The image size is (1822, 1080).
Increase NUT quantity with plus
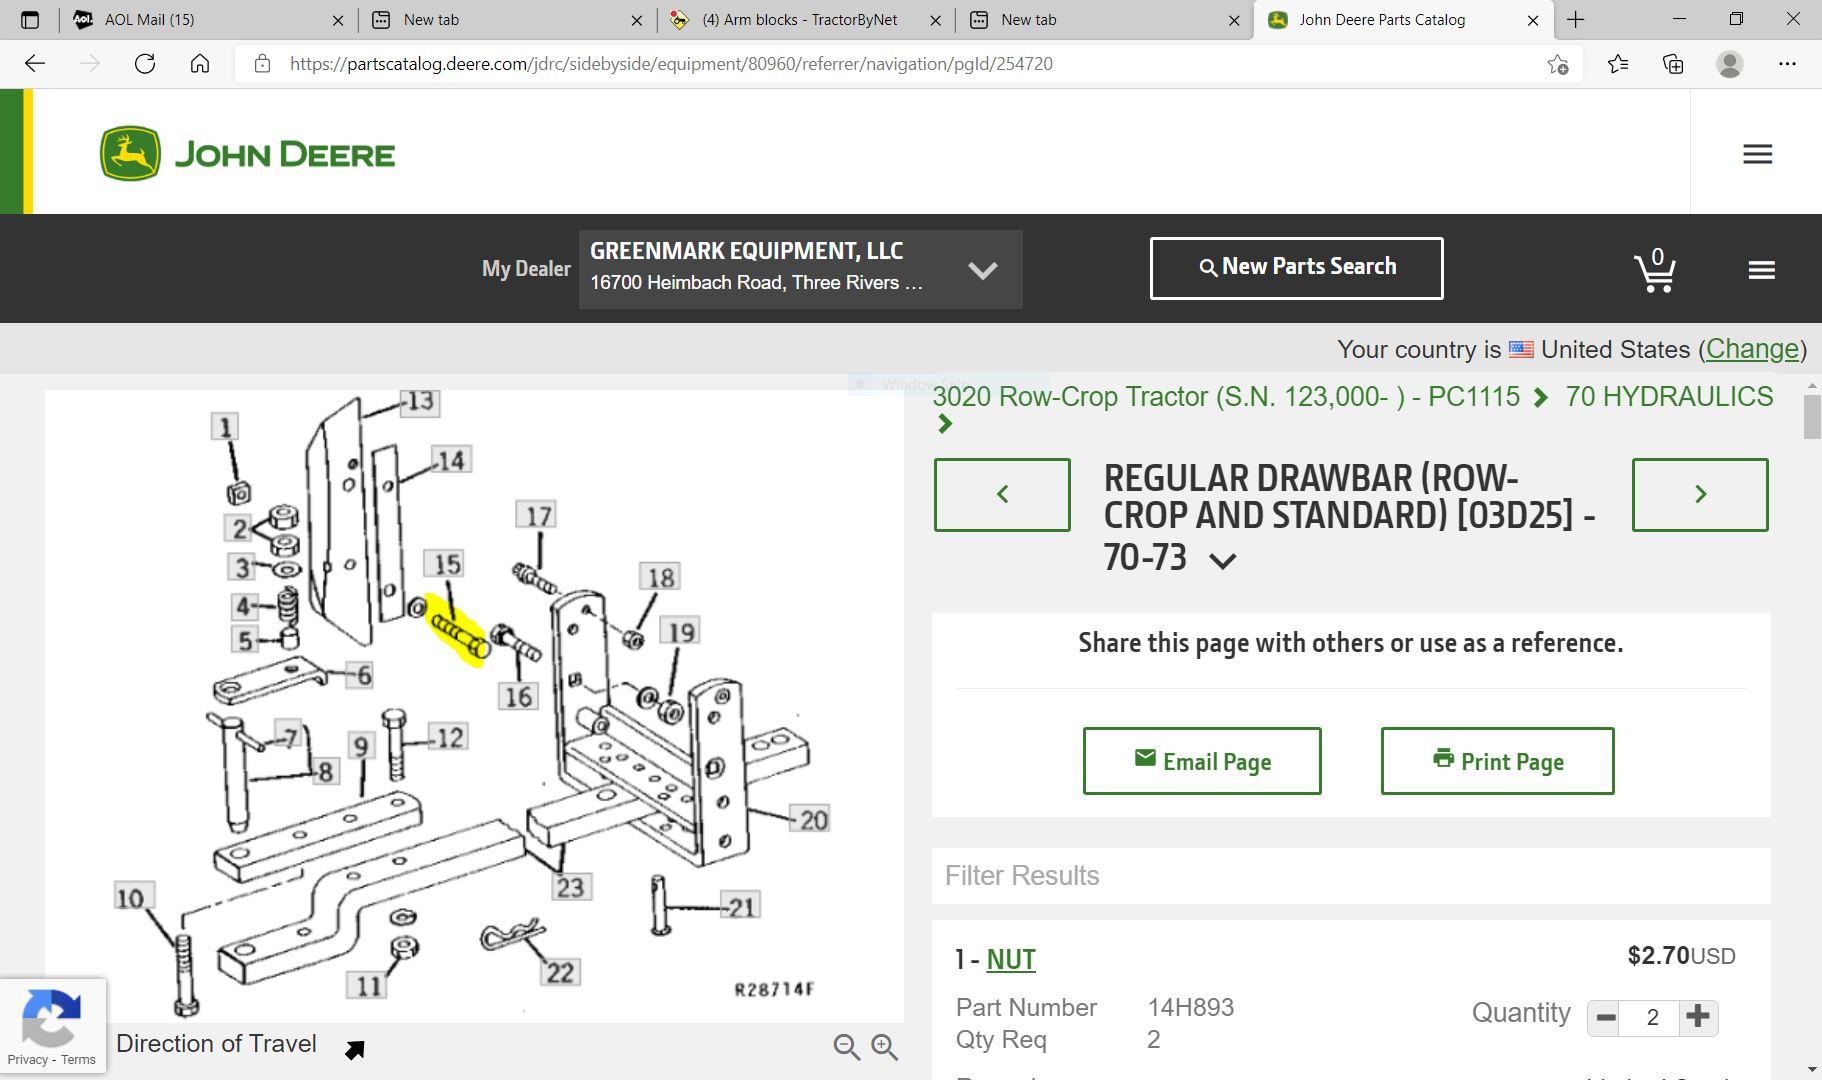point(1697,1017)
